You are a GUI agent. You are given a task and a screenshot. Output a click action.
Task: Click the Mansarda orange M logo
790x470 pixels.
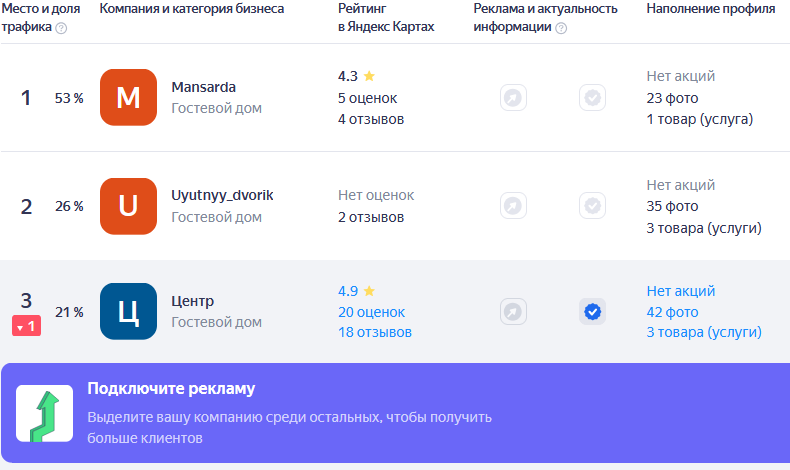[128, 97]
